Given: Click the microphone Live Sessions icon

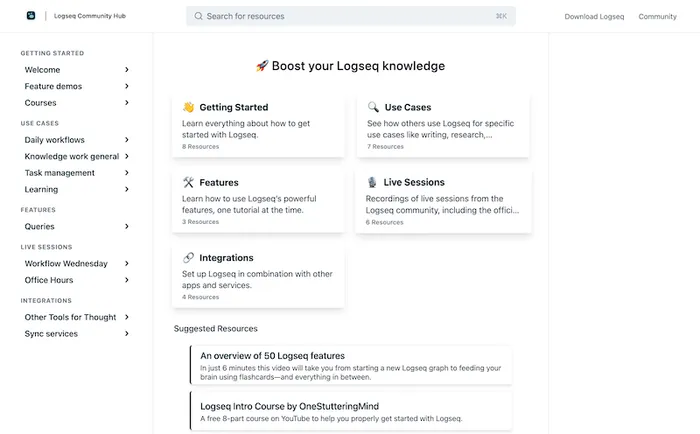Looking at the screenshot, I should [372, 182].
